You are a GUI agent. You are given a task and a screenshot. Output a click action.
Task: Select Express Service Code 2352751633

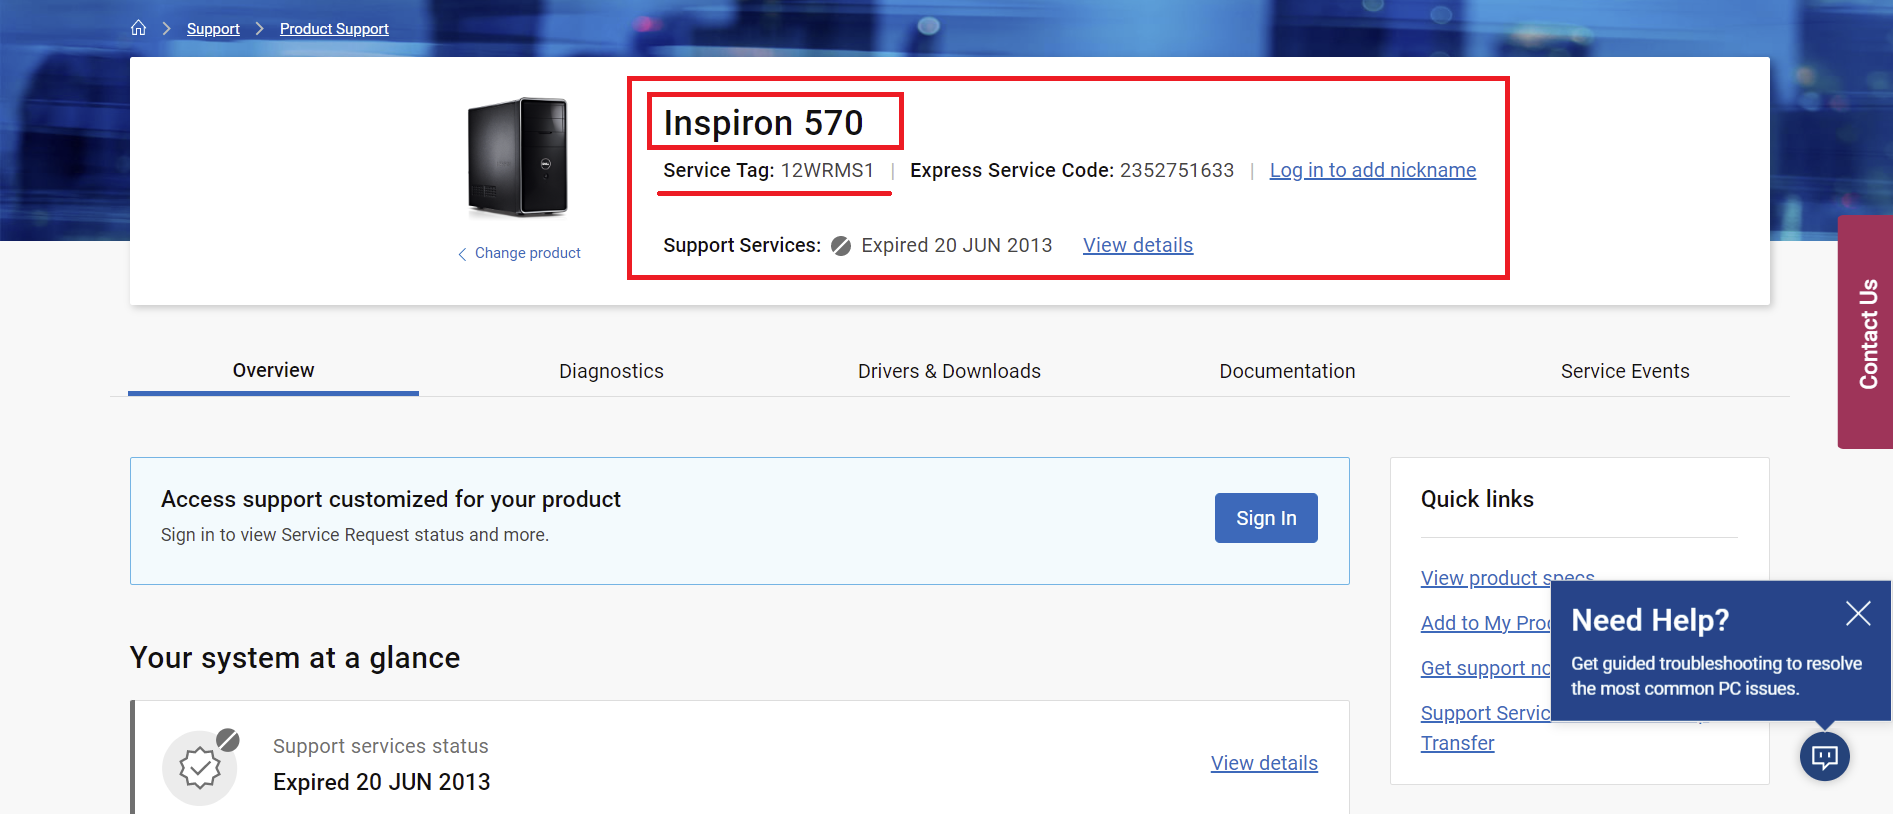pyautogui.click(x=1072, y=170)
